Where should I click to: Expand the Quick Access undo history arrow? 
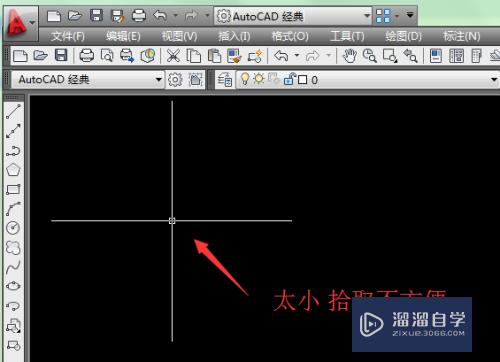tap(176, 15)
